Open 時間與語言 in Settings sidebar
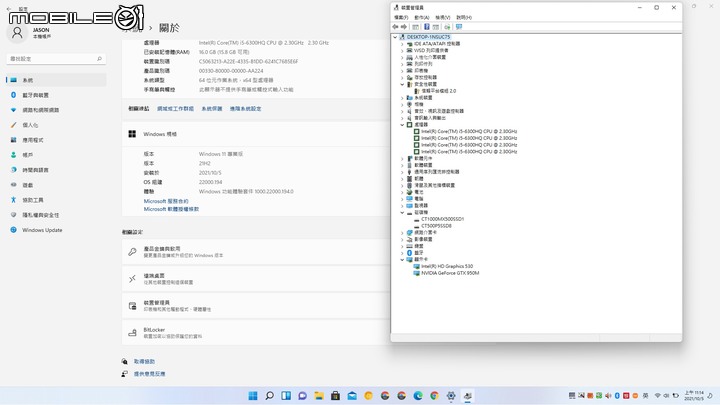The height and width of the screenshot is (405, 720). (x=56, y=170)
